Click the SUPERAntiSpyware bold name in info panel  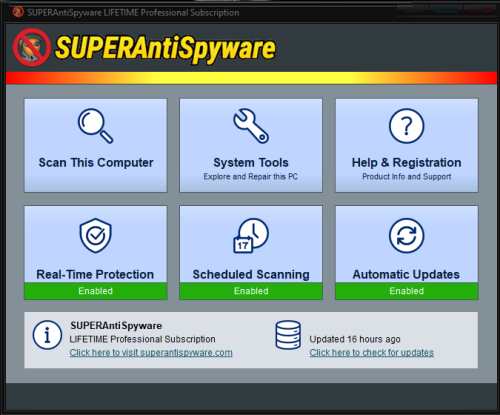pyautogui.click(x=116, y=326)
